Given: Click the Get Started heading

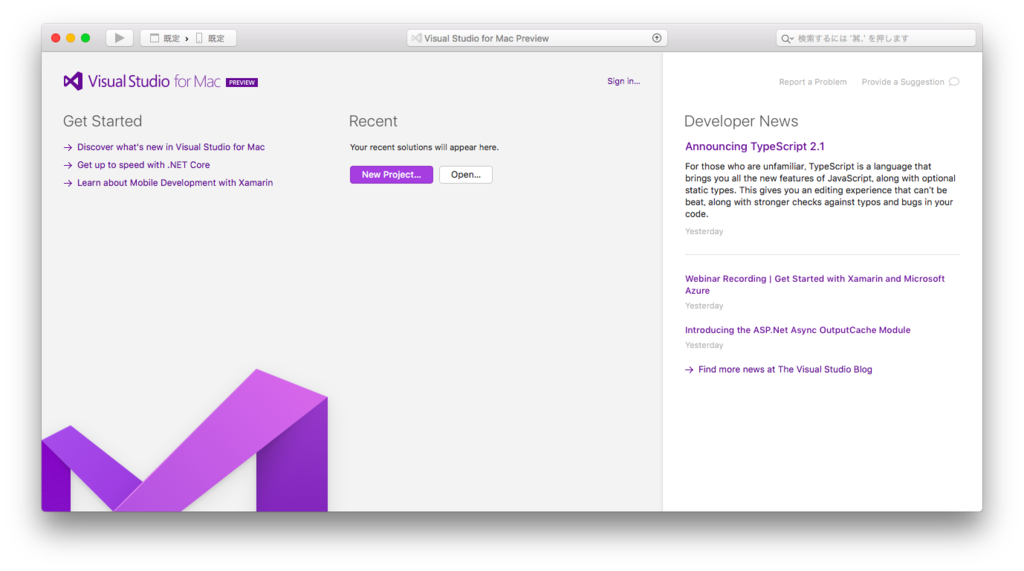Looking at the screenshot, I should (103, 121).
